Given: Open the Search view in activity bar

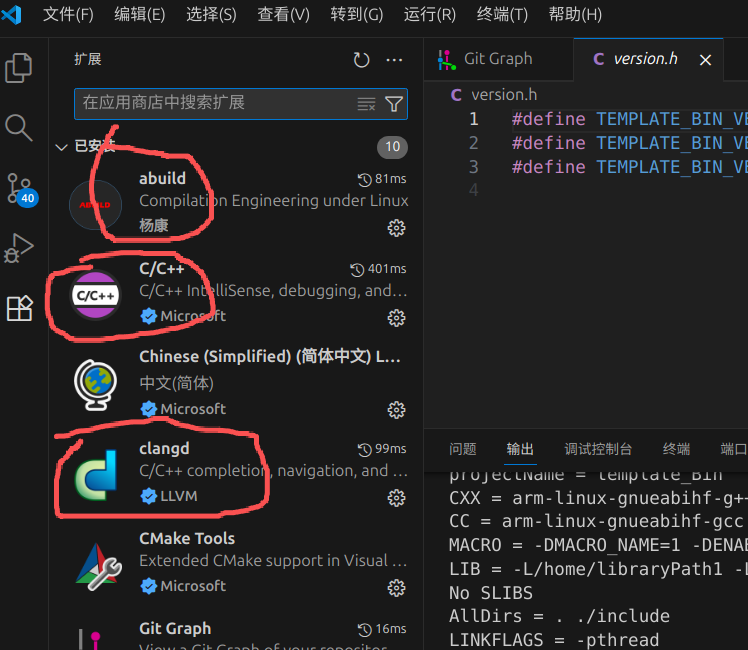Looking at the screenshot, I should 19,127.
